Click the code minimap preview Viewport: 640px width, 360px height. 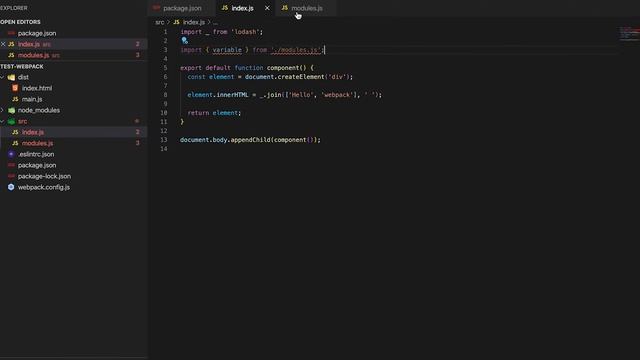(x=629, y=34)
